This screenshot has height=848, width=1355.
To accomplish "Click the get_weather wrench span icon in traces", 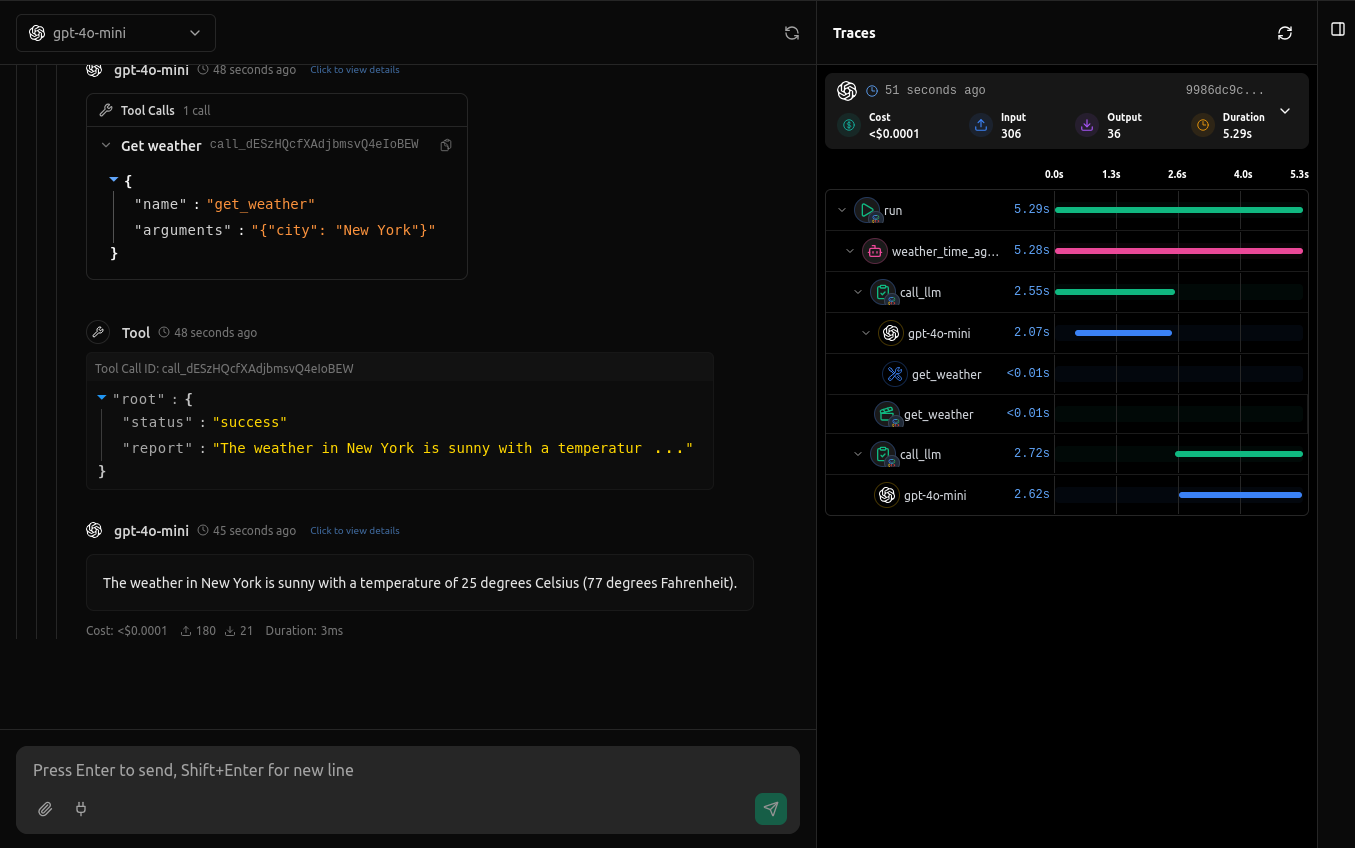I will click(x=892, y=373).
